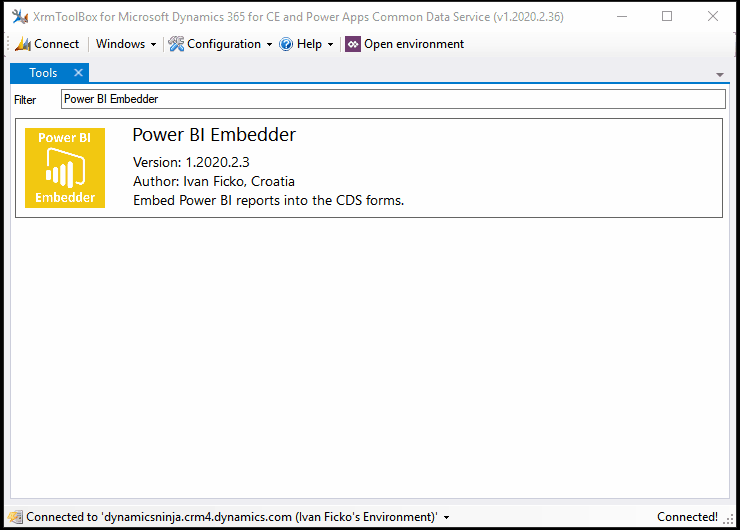
Task: Focus the Filter input field
Action: 393,99
